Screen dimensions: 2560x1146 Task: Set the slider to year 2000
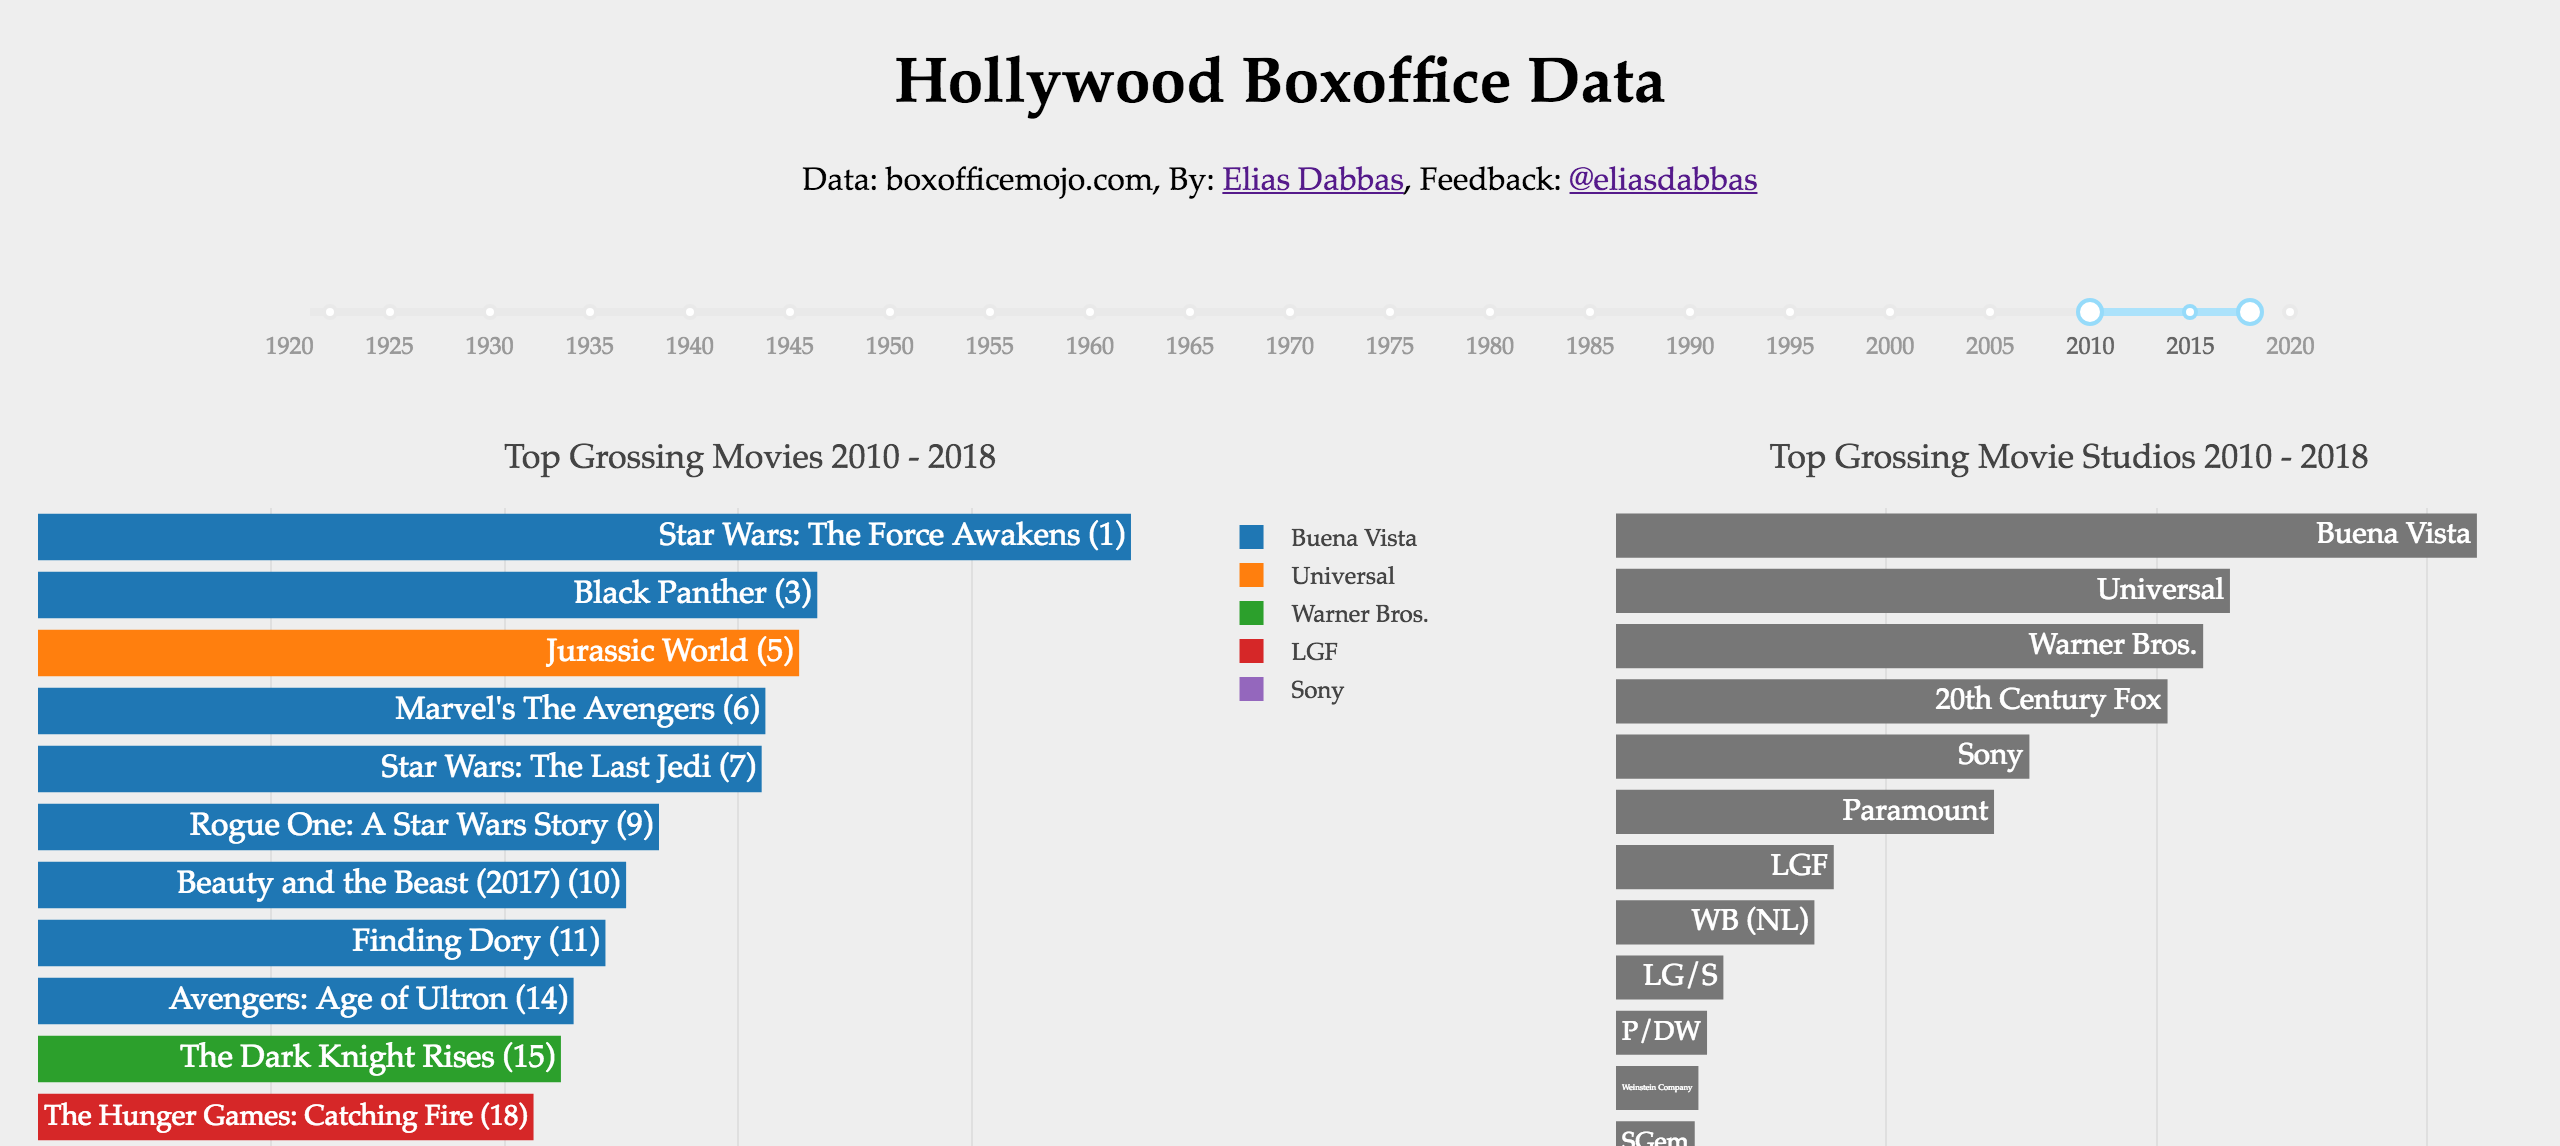pos(1889,346)
